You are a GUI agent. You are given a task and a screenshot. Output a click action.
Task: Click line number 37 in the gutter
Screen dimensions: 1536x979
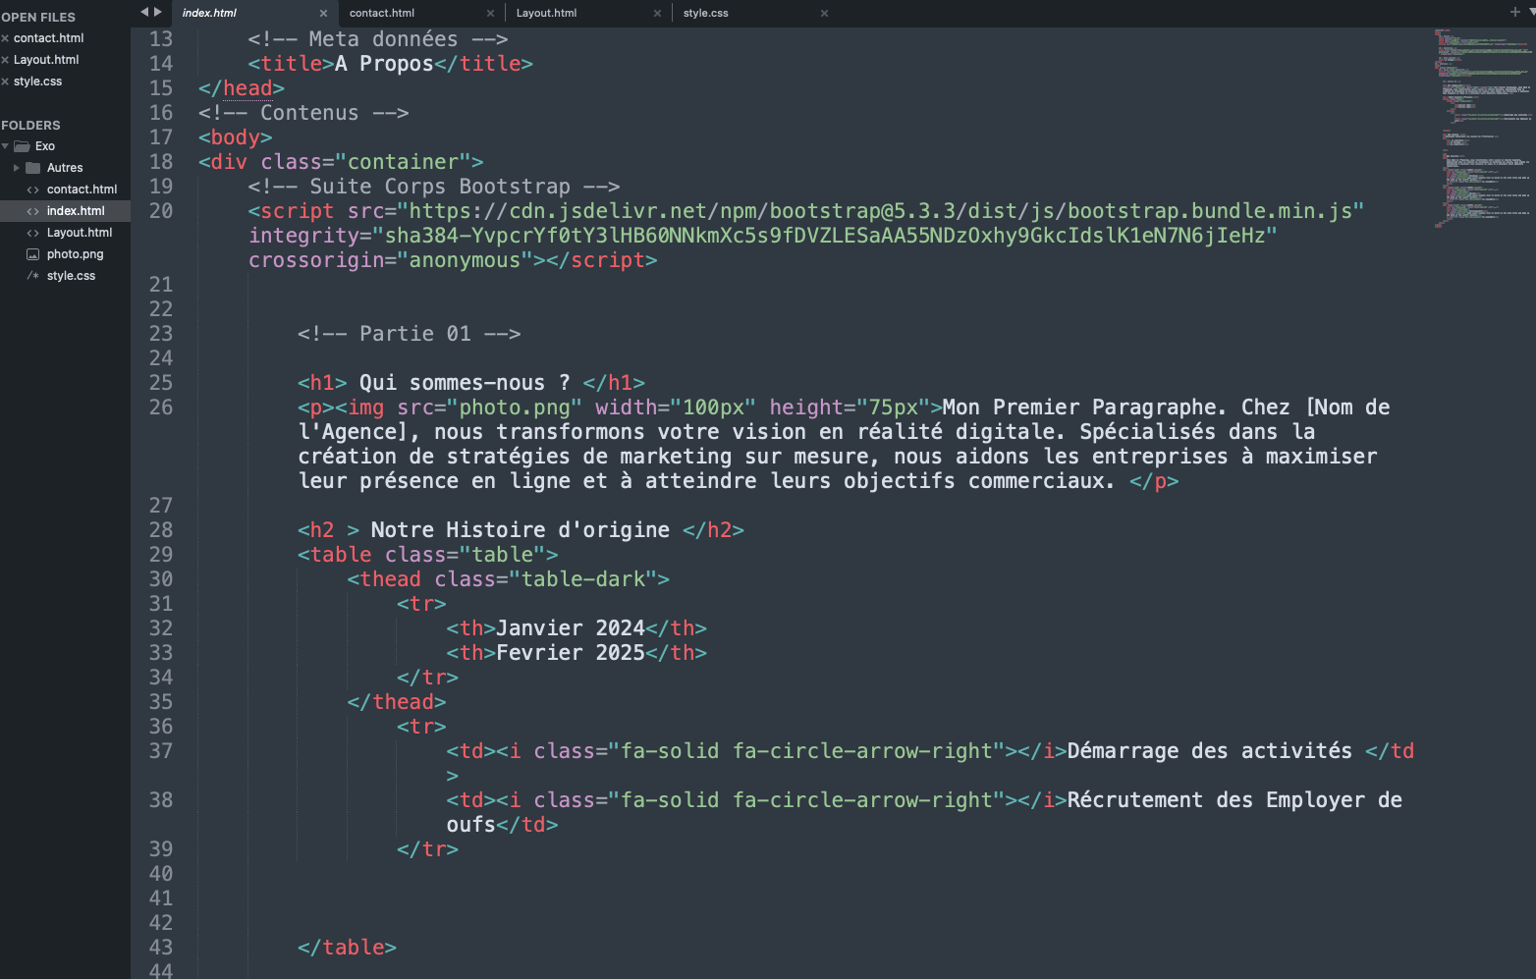pyautogui.click(x=161, y=751)
